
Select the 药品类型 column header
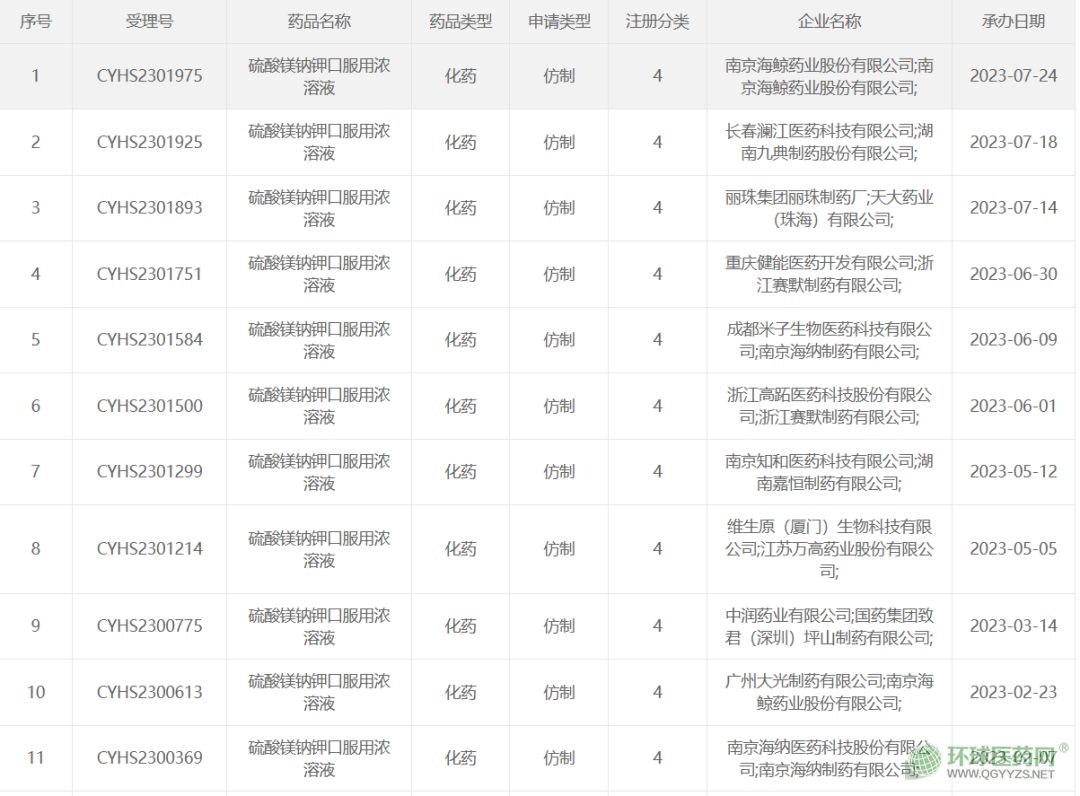click(x=460, y=21)
